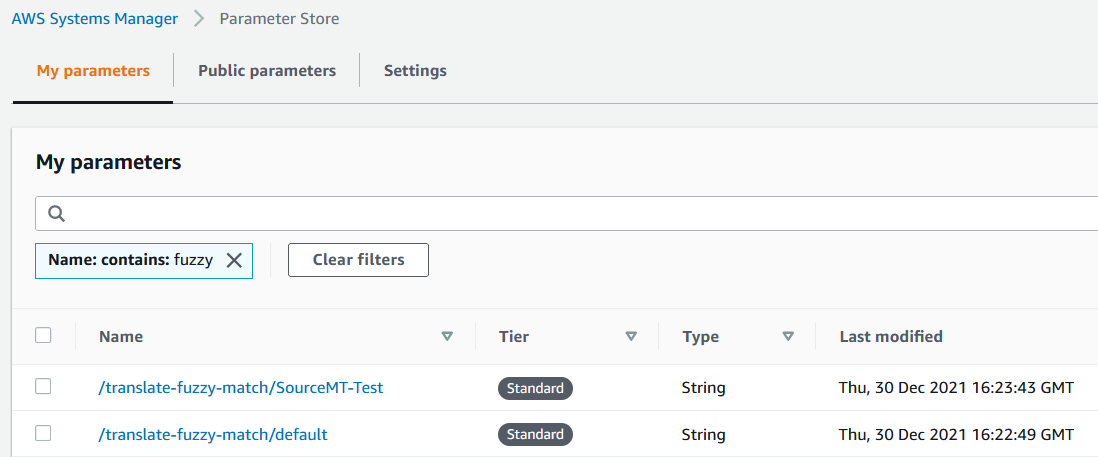Click the search magnifier icon
The width and height of the screenshot is (1098, 457).
click(x=57, y=213)
